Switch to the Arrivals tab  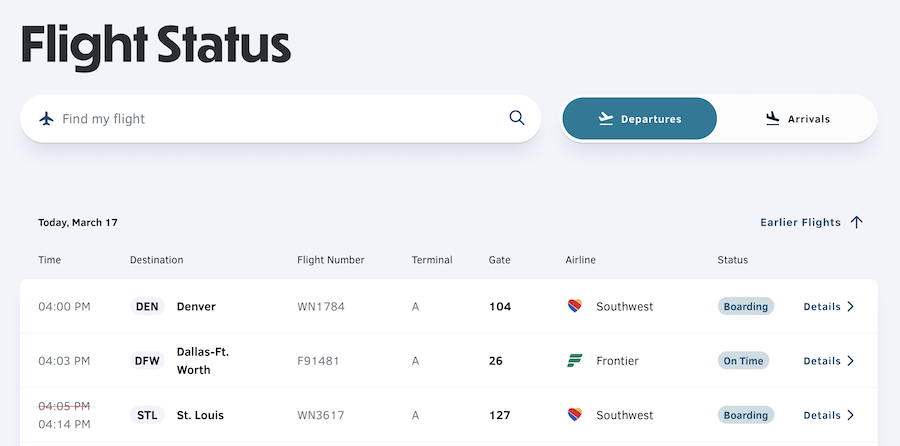pyautogui.click(x=797, y=119)
